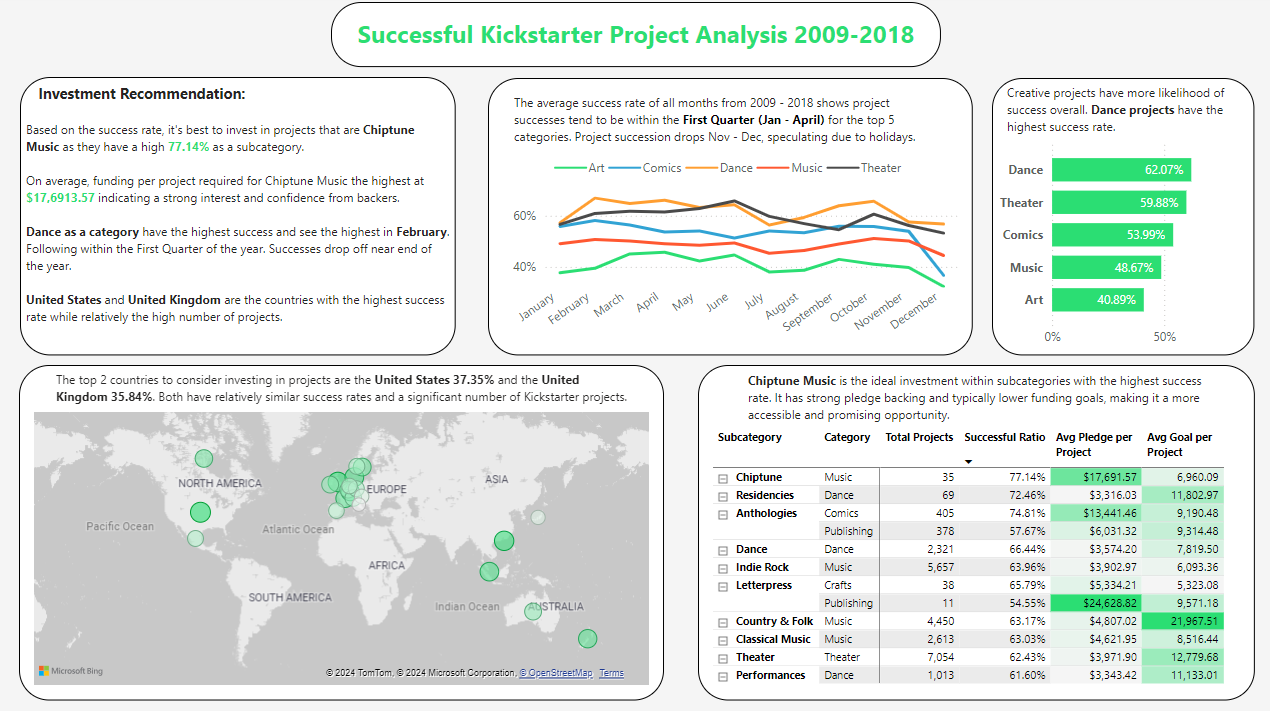Select the Dance bar showing 62.07%

(1121, 170)
